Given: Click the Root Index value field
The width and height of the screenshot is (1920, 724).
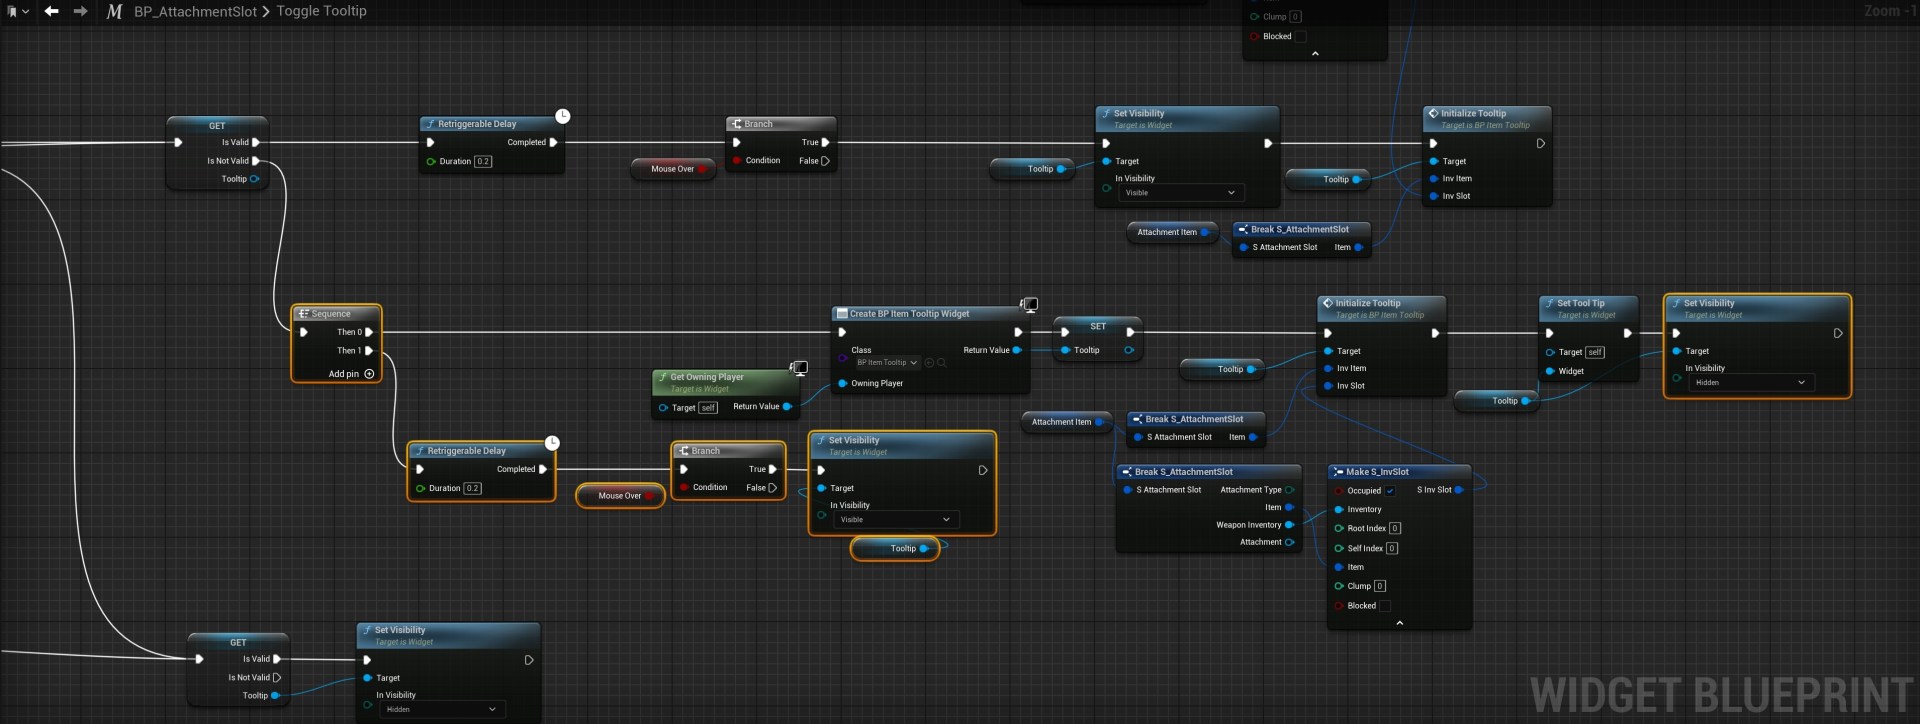Looking at the screenshot, I should (1395, 529).
